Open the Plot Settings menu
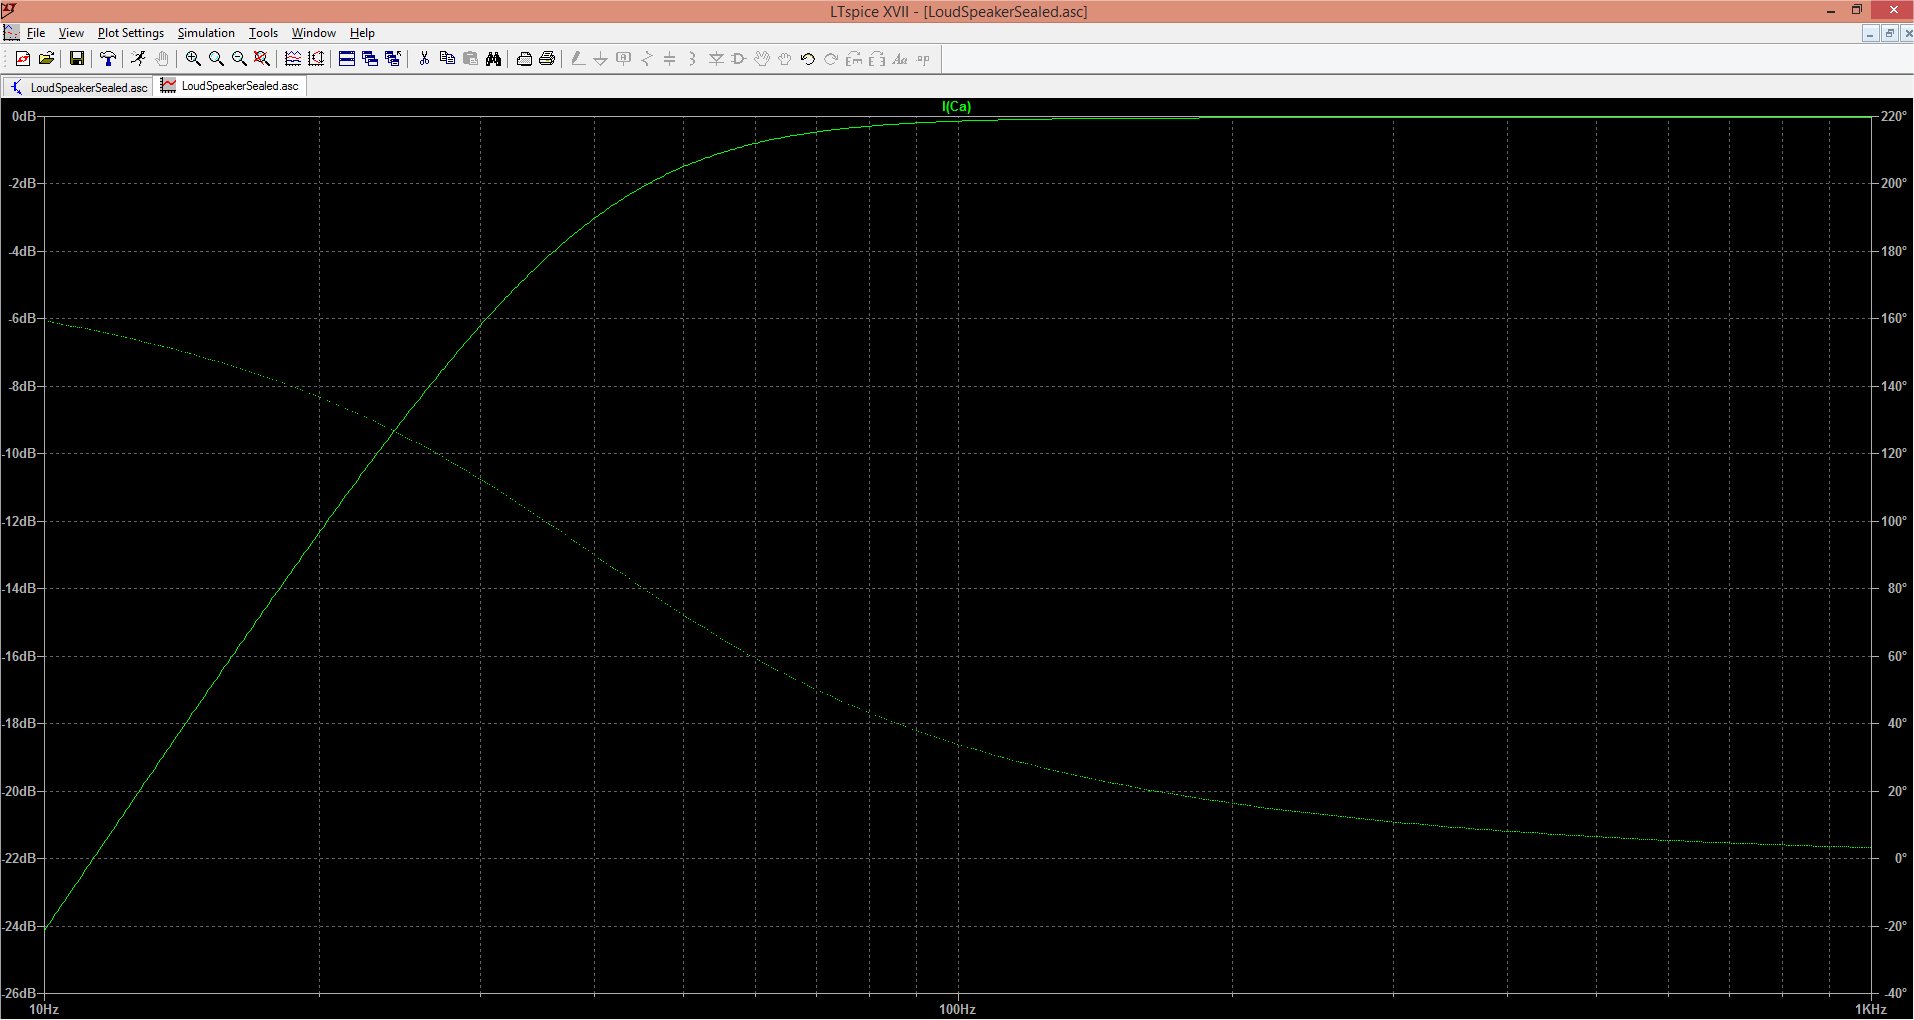This screenshot has width=1914, height=1020. click(131, 33)
